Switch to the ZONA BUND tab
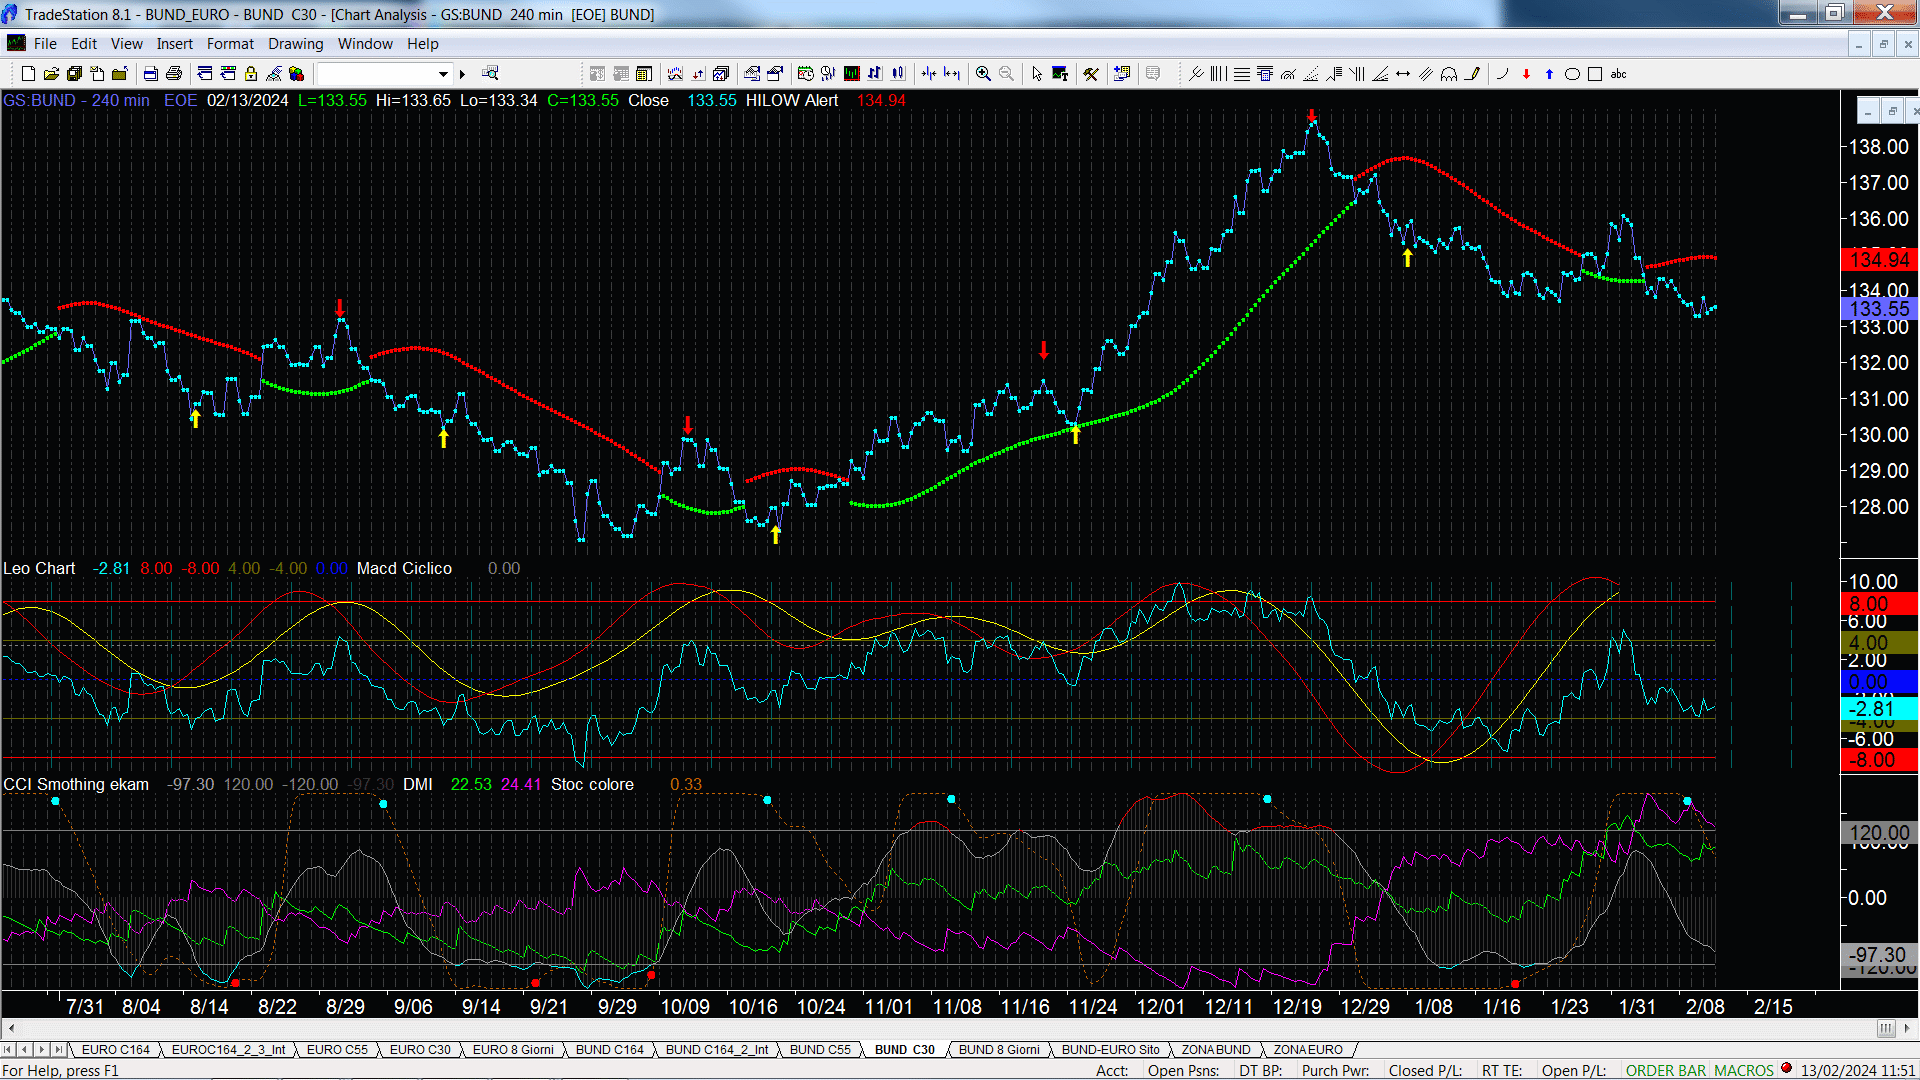This screenshot has width=1920, height=1080. coord(1216,1049)
